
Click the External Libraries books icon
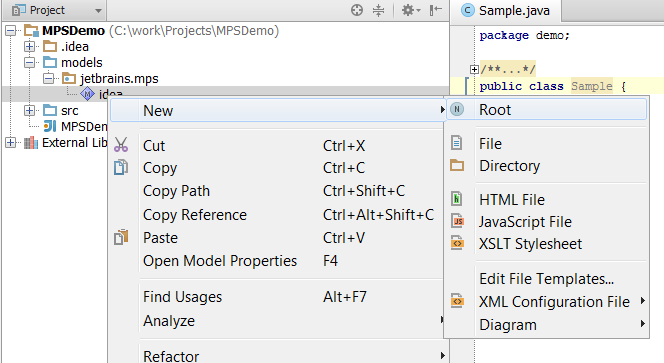31,143
